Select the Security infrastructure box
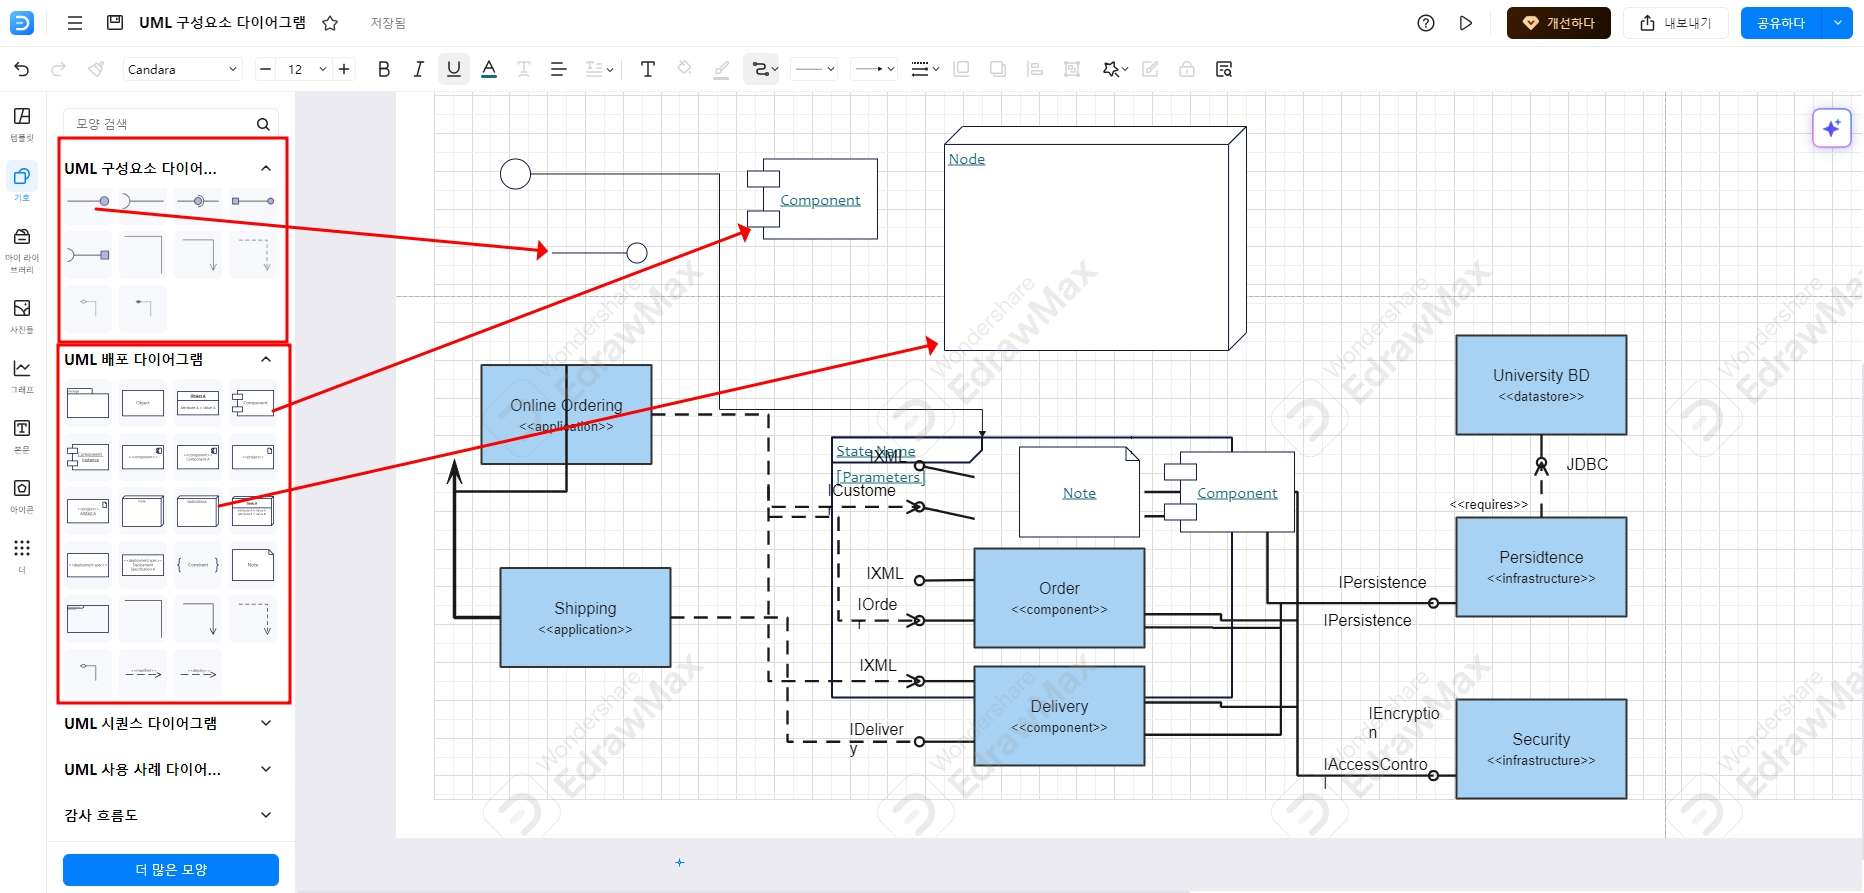This screenshot has height=893, width=1864. click(x=1541, y=748)
